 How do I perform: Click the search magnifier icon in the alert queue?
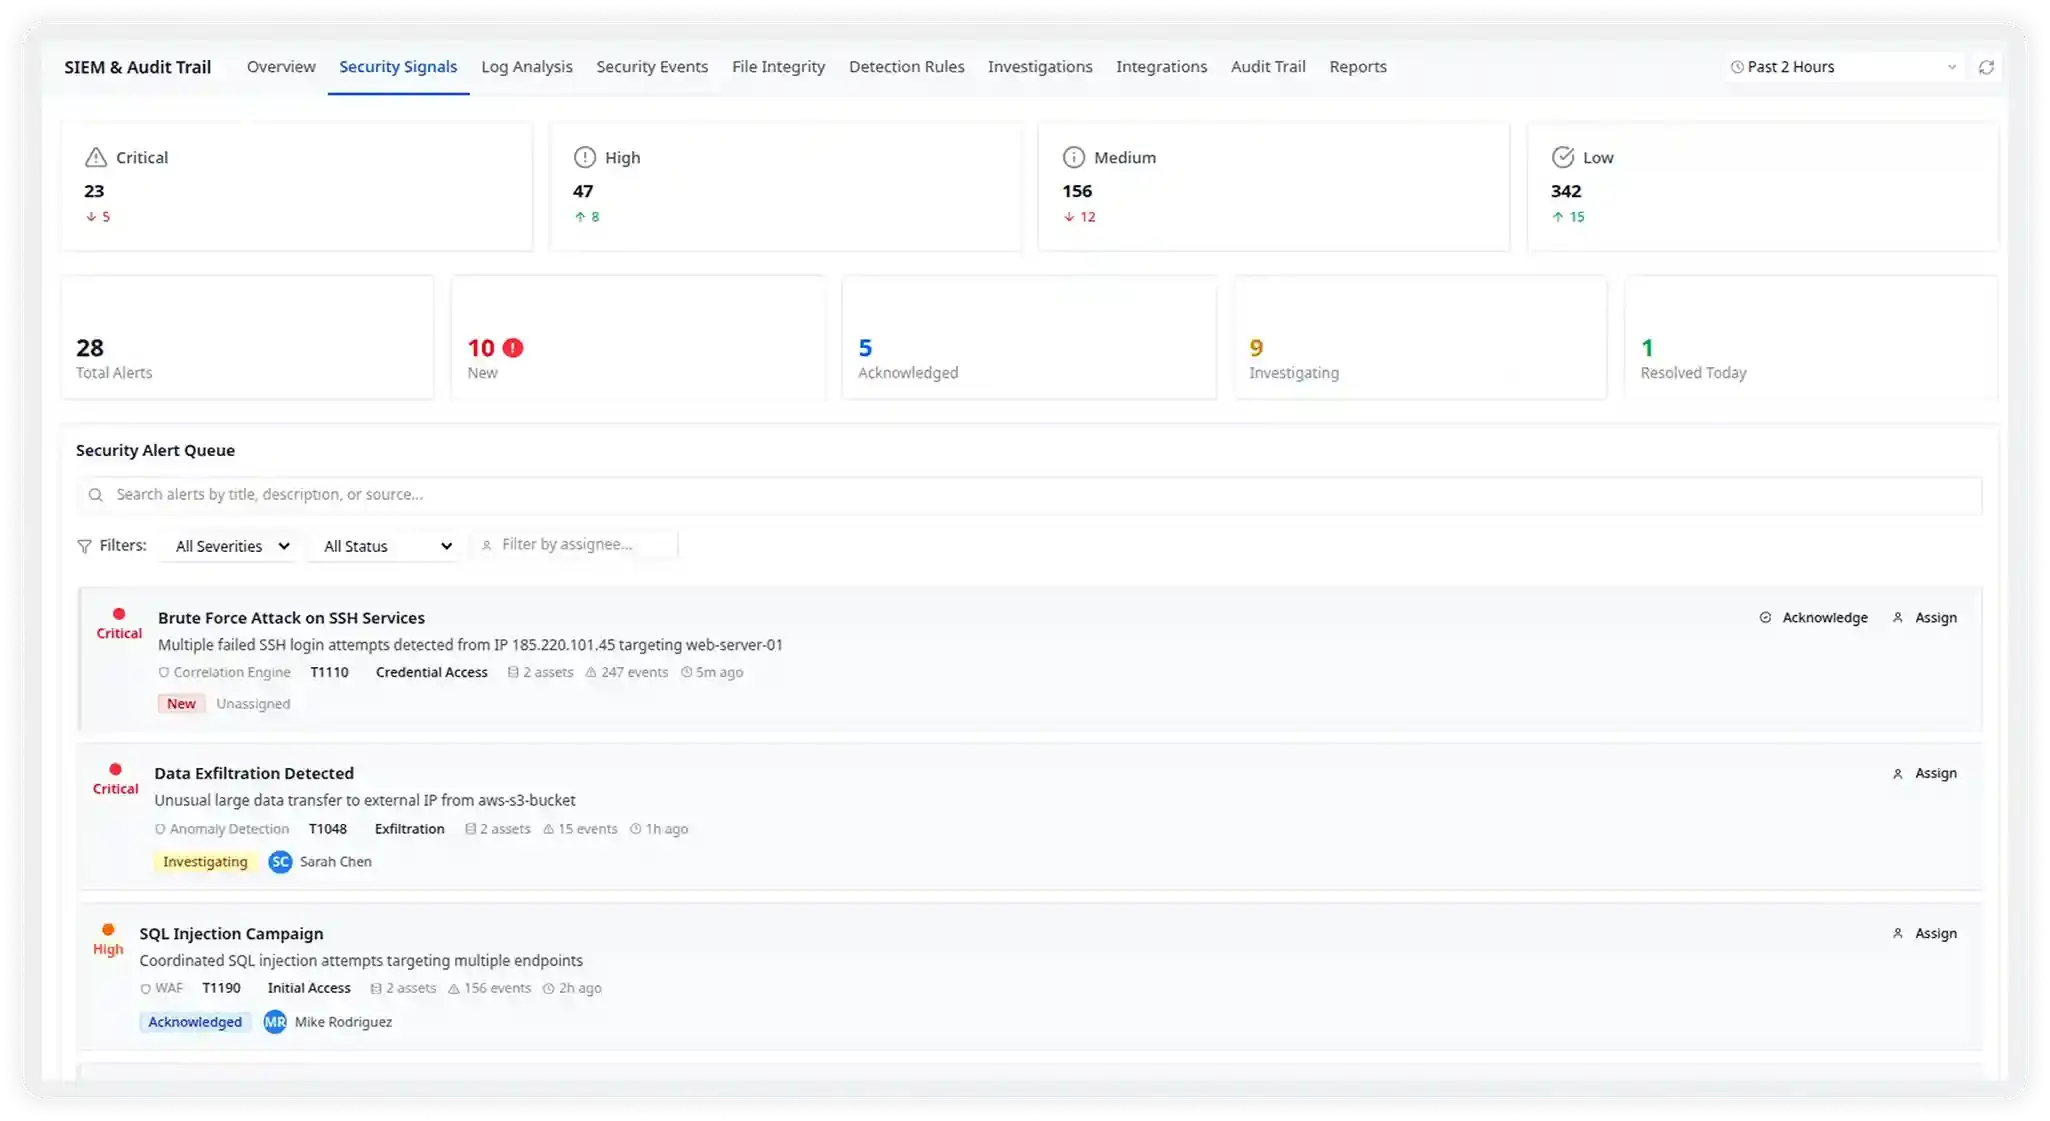tap(96, 494)
